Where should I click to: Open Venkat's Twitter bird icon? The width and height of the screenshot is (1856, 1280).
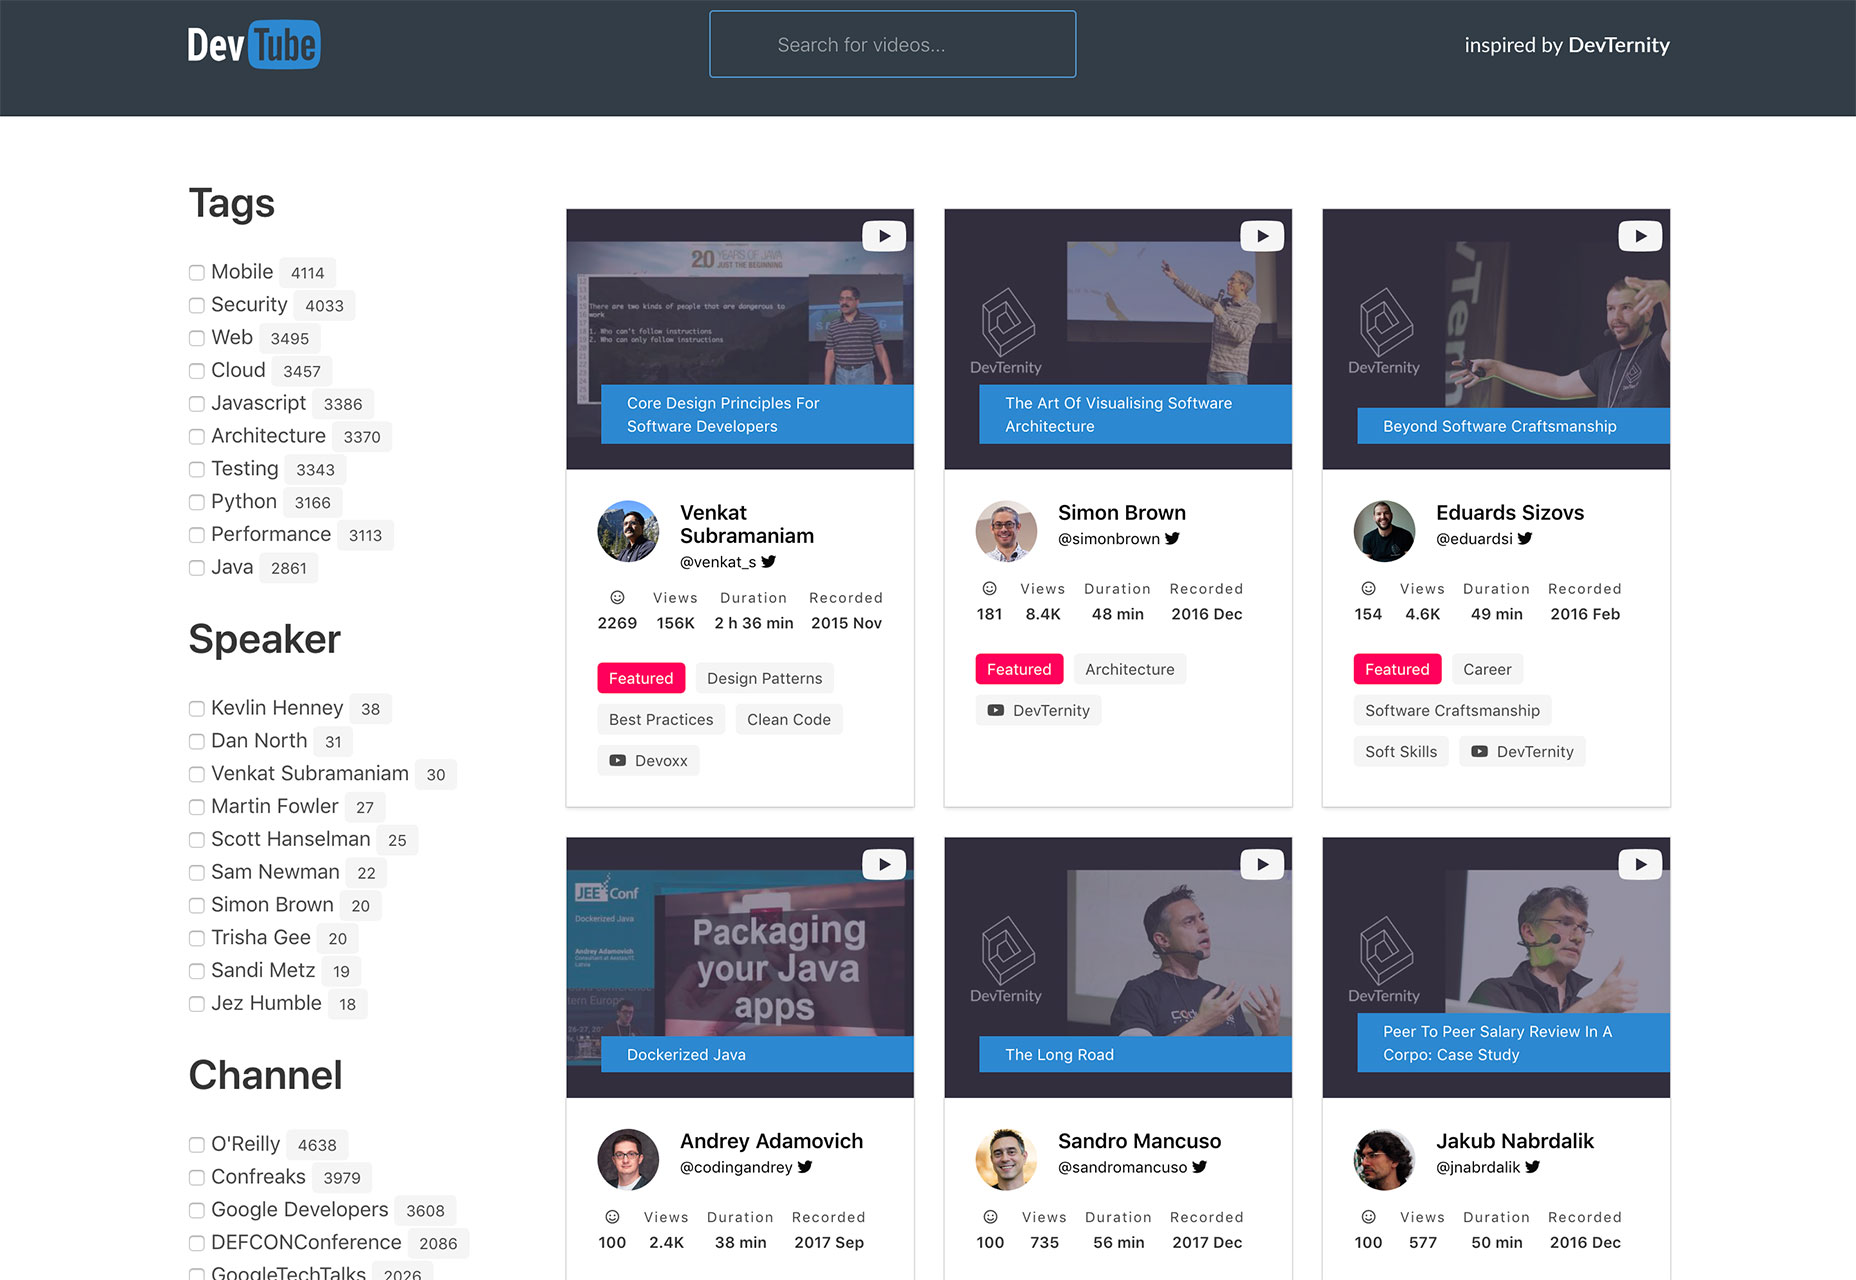point(769,562)
